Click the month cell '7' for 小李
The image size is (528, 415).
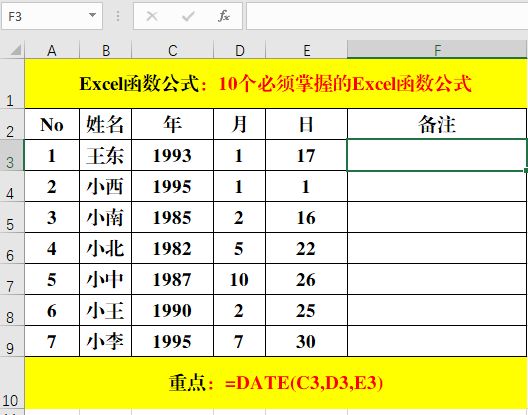[x=239, y=341]
